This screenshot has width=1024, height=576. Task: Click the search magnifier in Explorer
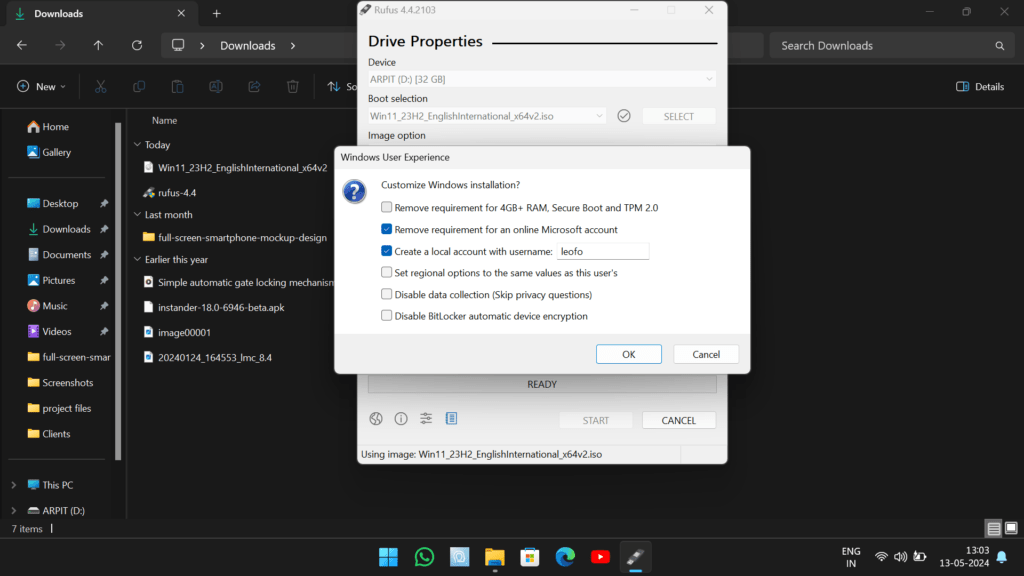[x=999, y=46]
